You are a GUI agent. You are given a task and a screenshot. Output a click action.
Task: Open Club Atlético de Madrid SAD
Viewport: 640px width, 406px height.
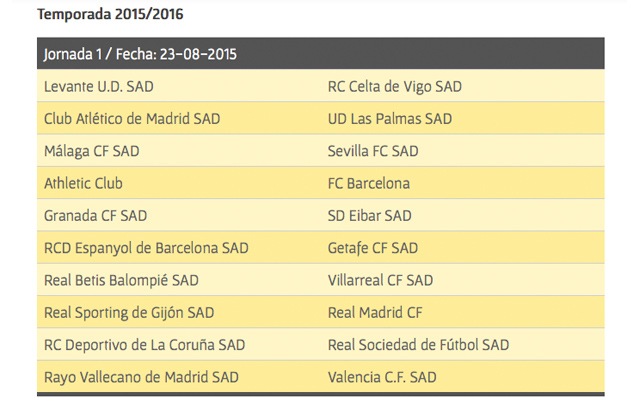(x=132, y=119)
